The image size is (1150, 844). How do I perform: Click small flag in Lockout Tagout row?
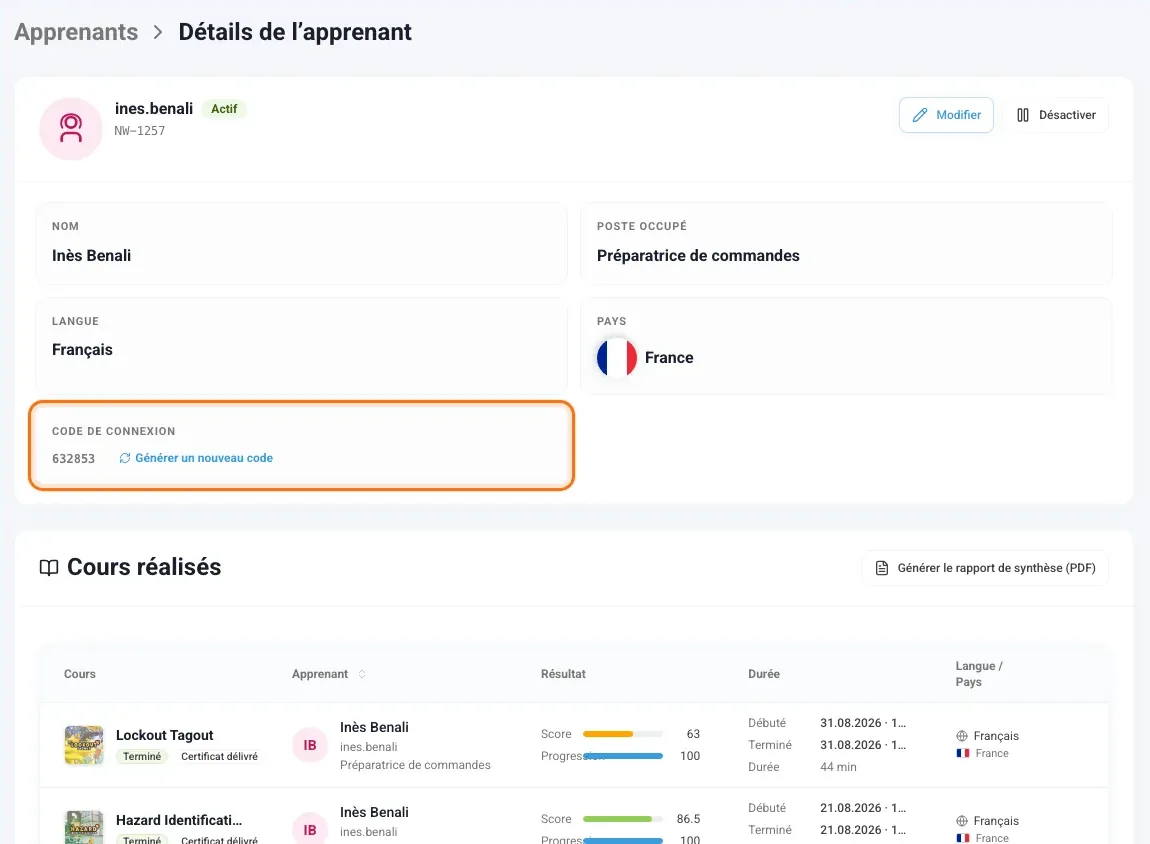pos(963,753)
